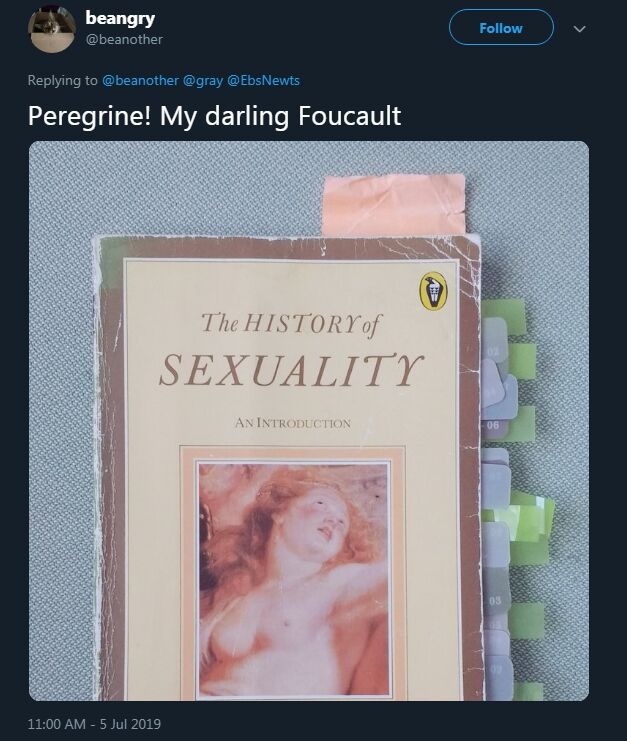The width and height of the screenshot is (627, 741).
Task: Click the @gray mention link
Action: 202,80
